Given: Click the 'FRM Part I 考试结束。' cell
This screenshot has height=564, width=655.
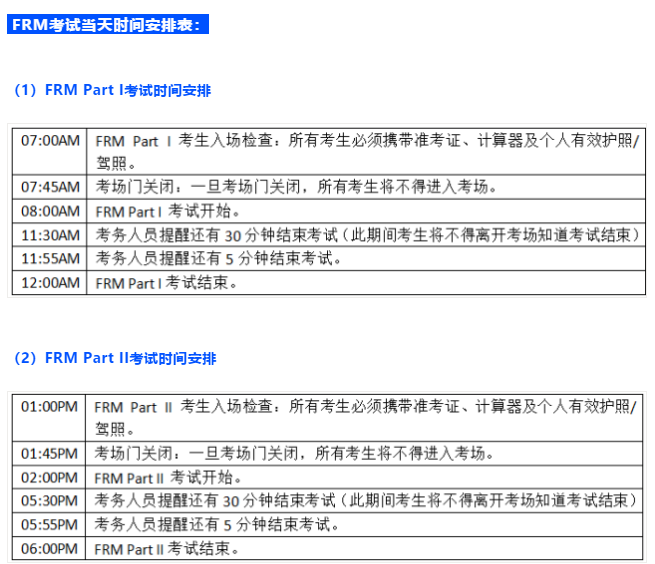Looking at the screenshot, I should click(x=366, y=283).
